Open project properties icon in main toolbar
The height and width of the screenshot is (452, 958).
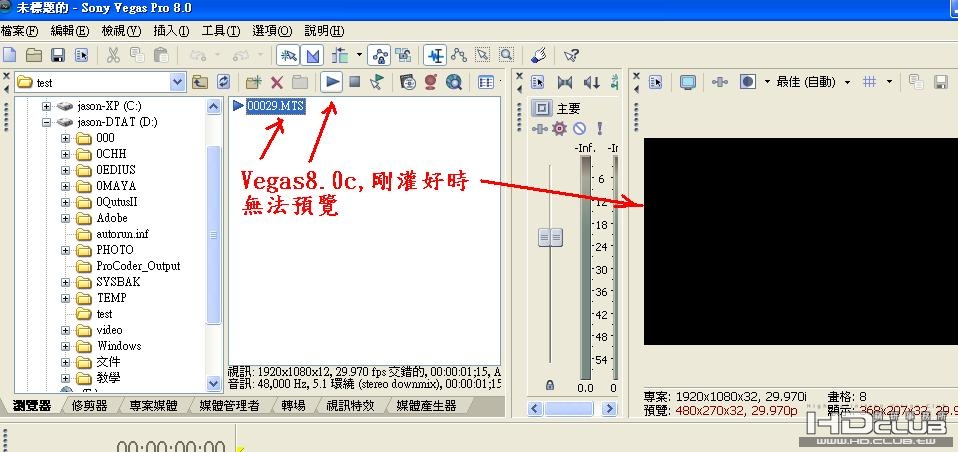pos(81,55)
